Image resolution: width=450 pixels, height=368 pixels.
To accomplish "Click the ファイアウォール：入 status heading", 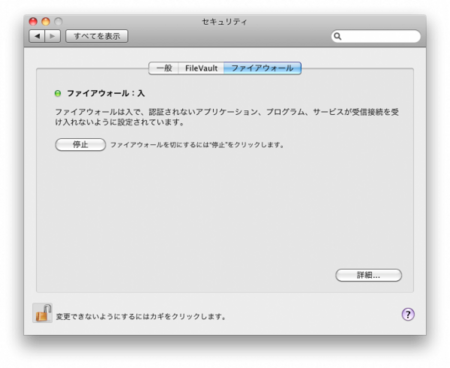I will tap(106, 93).
